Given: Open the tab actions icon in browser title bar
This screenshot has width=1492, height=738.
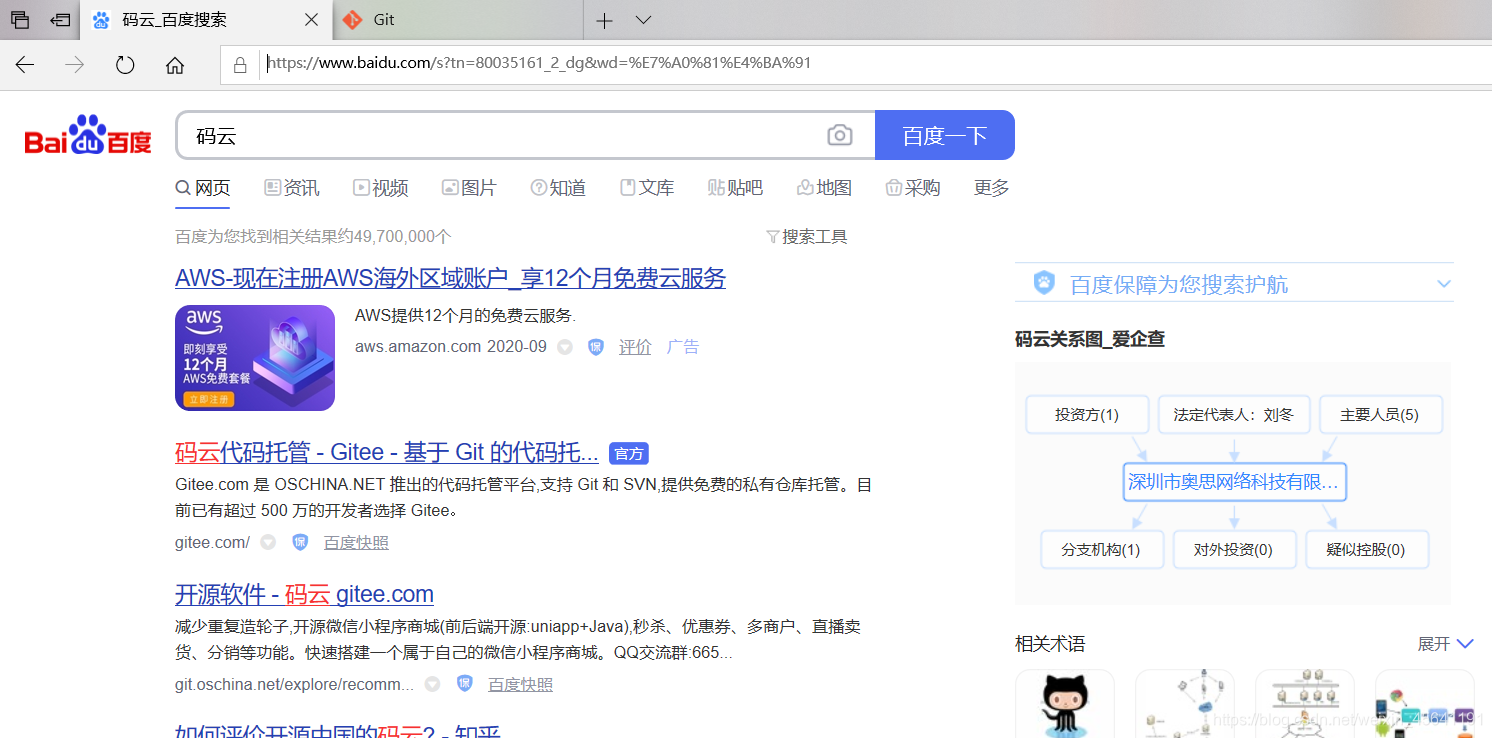Looking at the screenshot, I should tap(20, 19).
